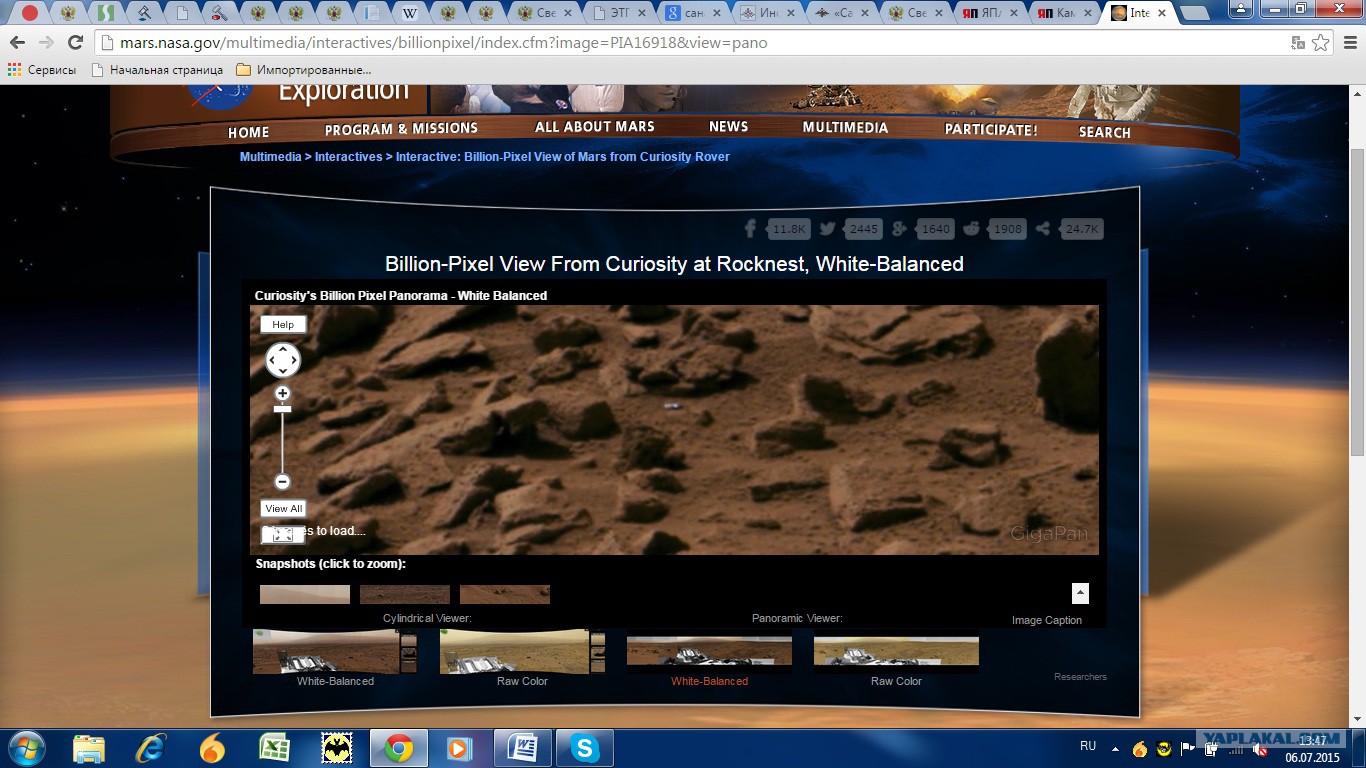
Task: Click the RU language indicator
Action: 1088,746
